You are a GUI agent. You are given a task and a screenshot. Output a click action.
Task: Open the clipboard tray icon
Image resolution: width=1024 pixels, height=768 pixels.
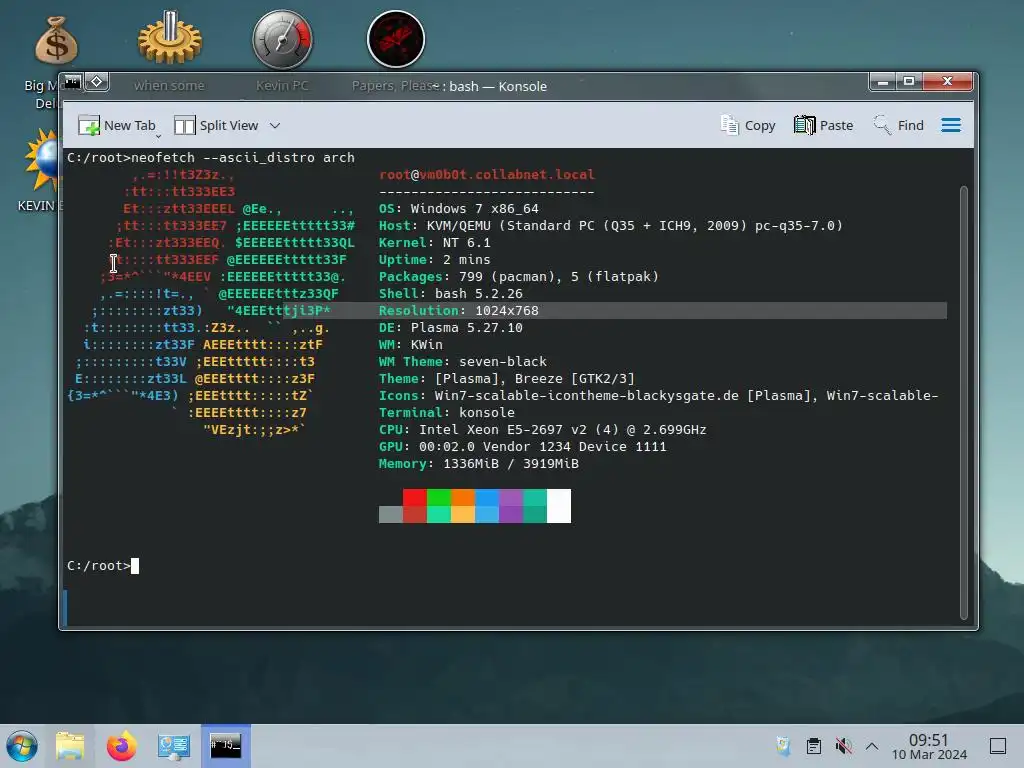click(x=813, y=746)
